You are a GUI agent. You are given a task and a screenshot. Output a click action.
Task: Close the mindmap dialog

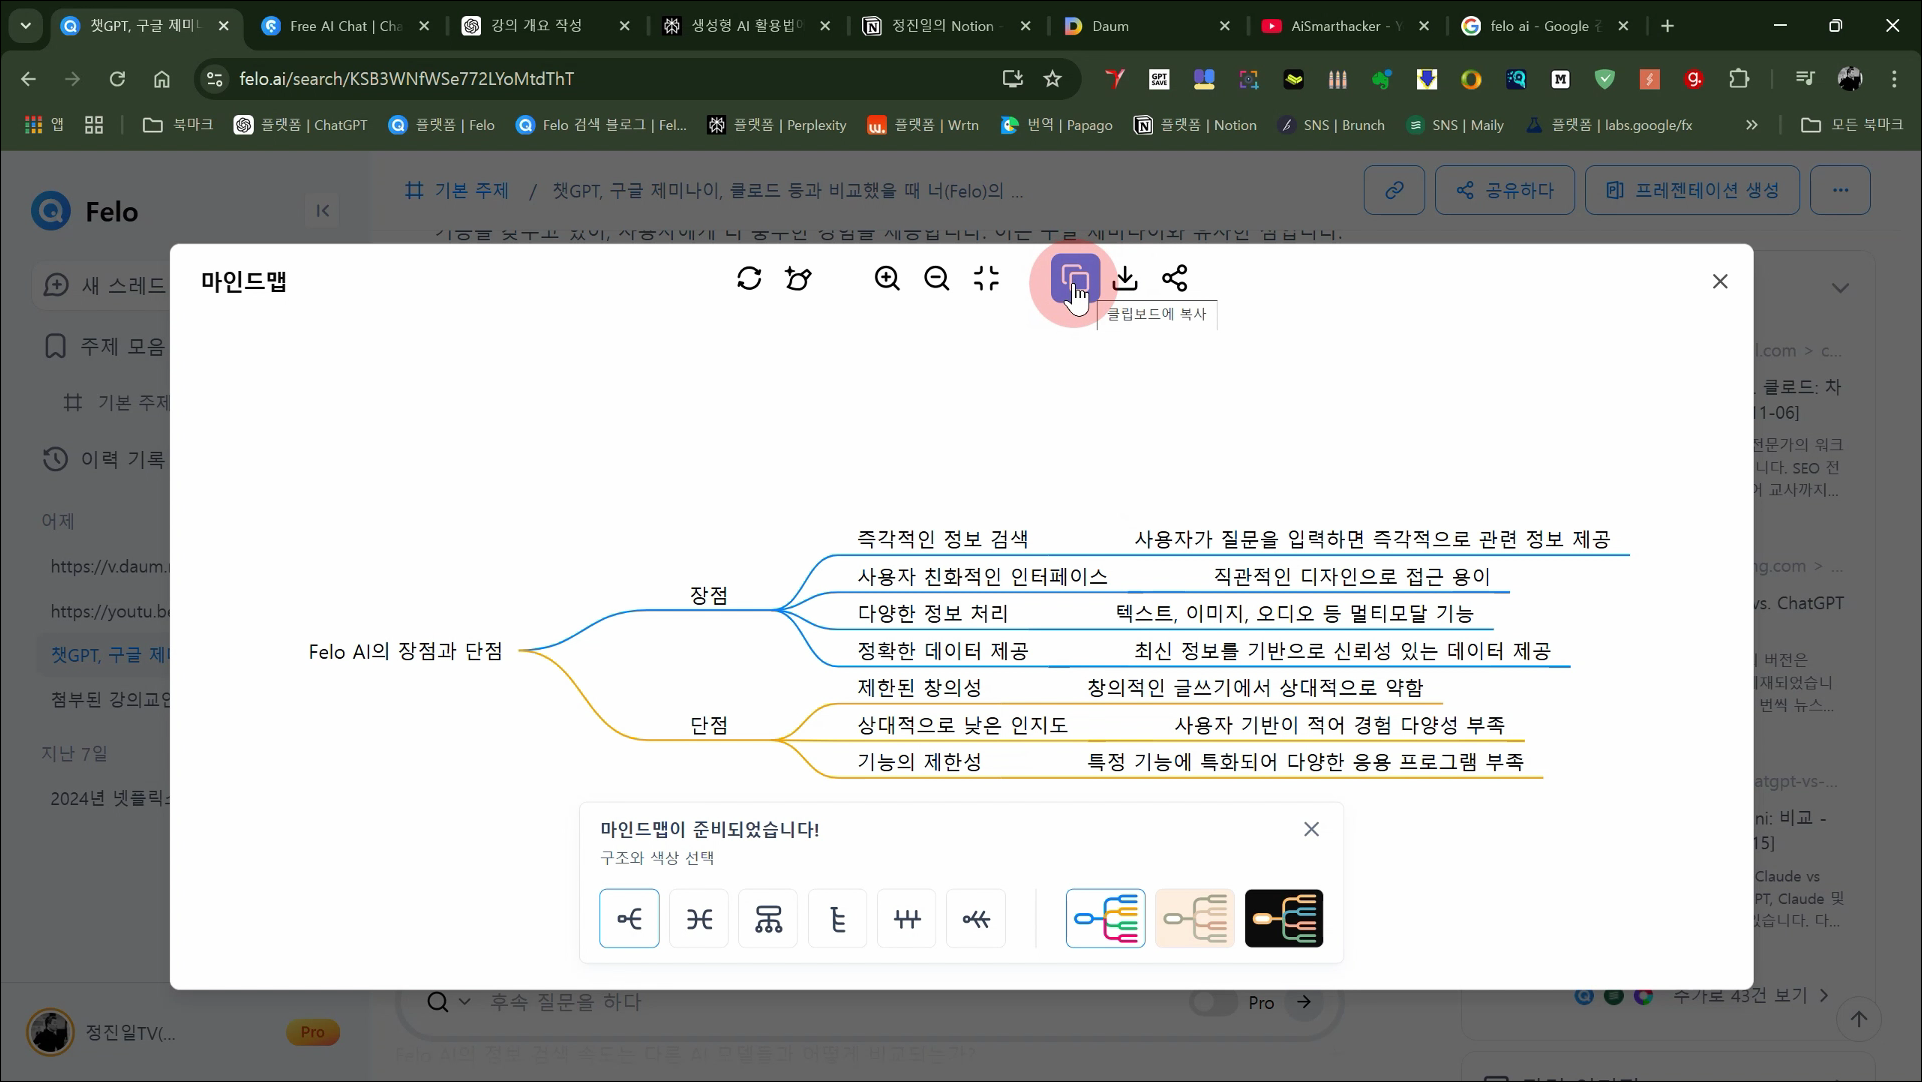[x=1720, y=282]
